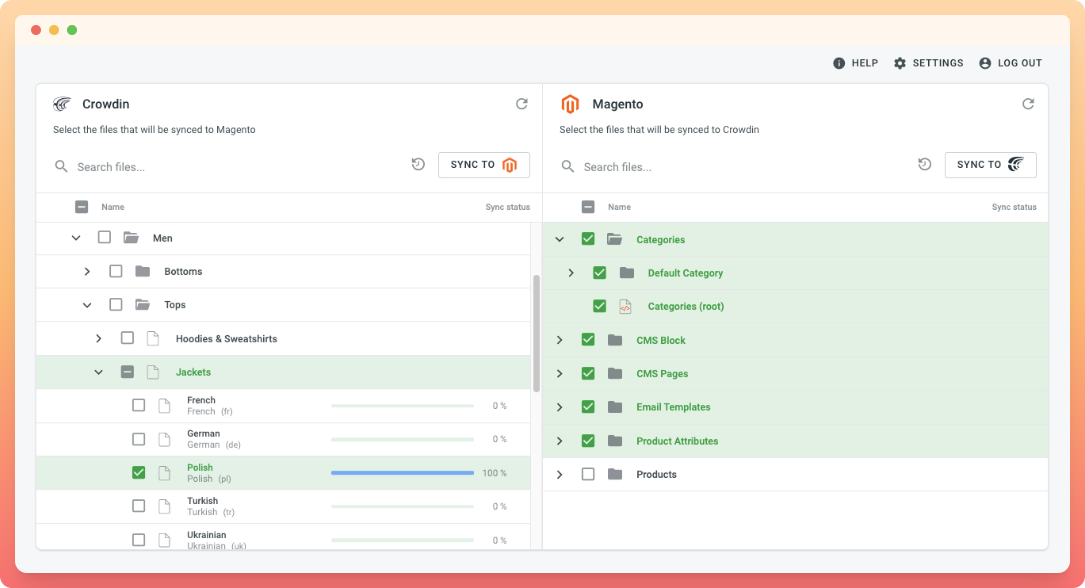
Task: Refresh the Crowdin file list
Action: pos(522,104)
